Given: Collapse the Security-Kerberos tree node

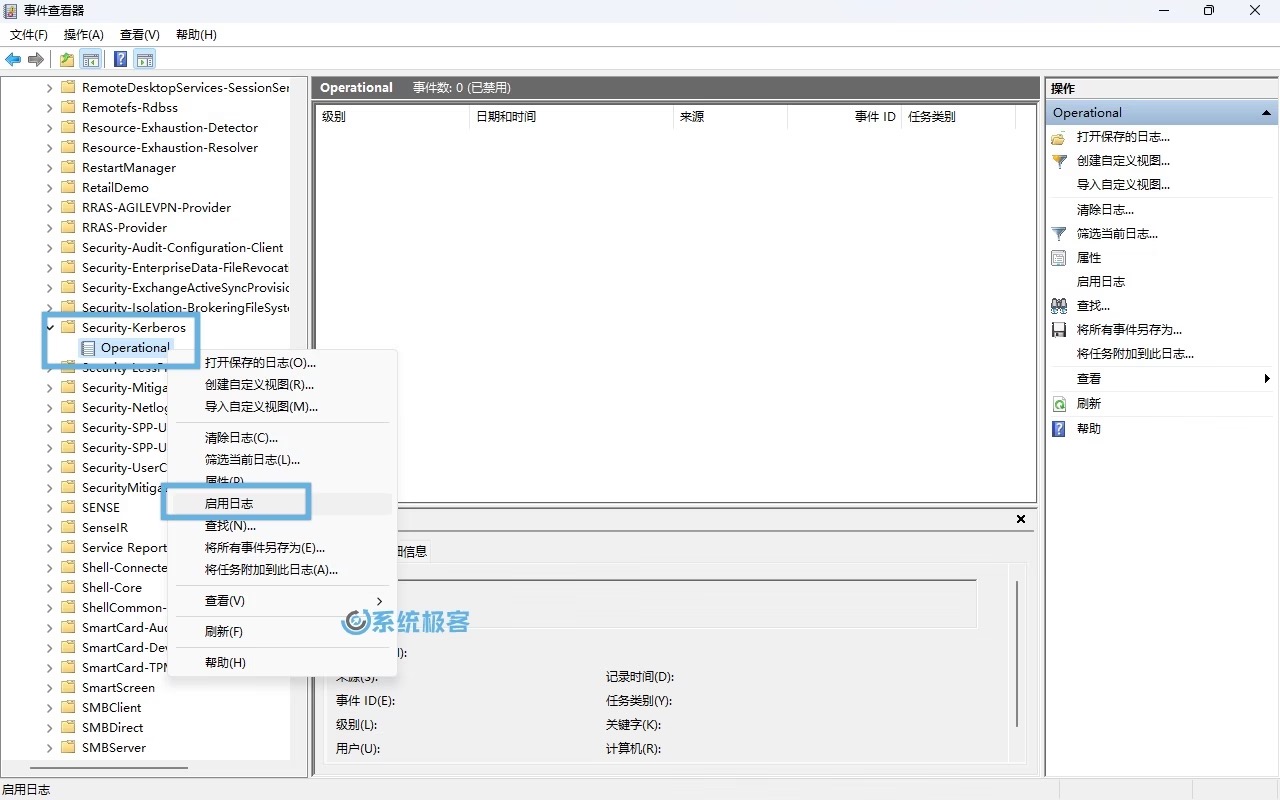Looking at the screenshot, I should coord(49,328).
